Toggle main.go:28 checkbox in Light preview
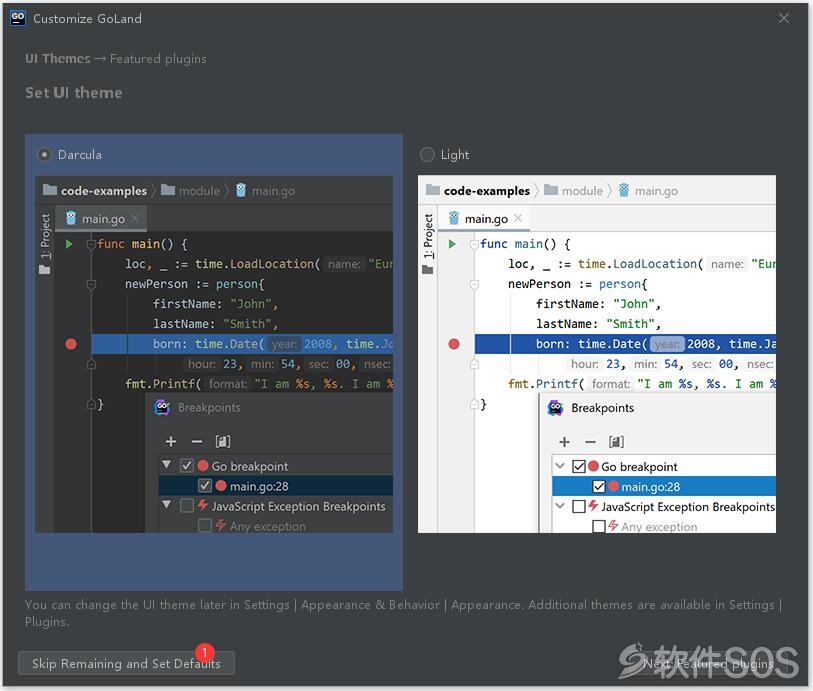Screen dimensions: 813x691 point(599,486)
